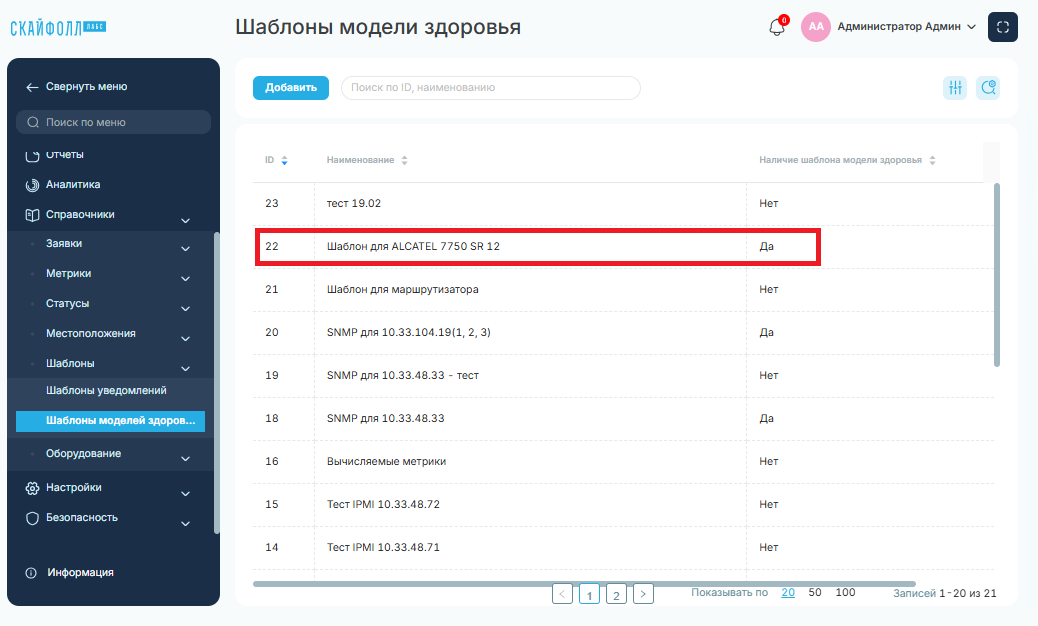Open the notifications bell icon
This screenshot has width=1038, height=626.
[x=777, y=28]
